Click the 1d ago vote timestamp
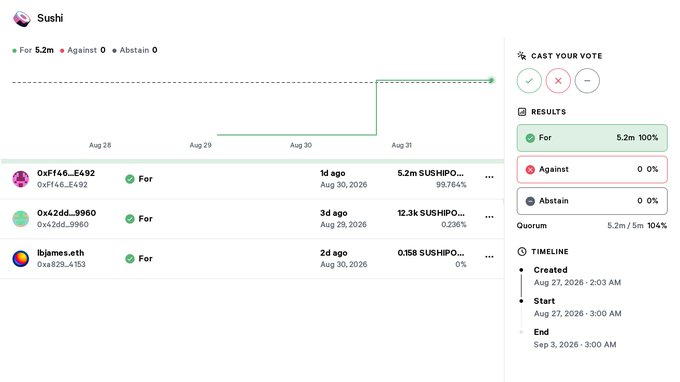The height and width of the screenshot is (382, 680). [x=333, y=173]
